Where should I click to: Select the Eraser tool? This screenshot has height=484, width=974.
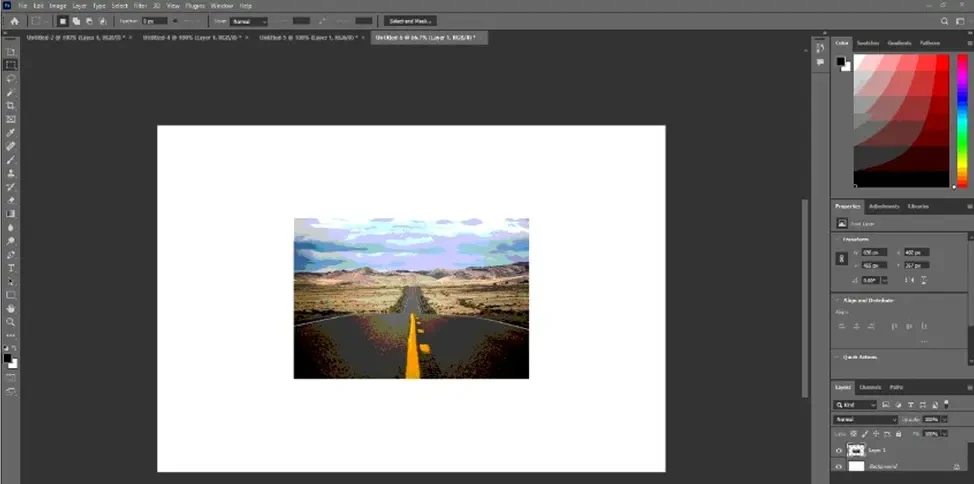(11, 200)
